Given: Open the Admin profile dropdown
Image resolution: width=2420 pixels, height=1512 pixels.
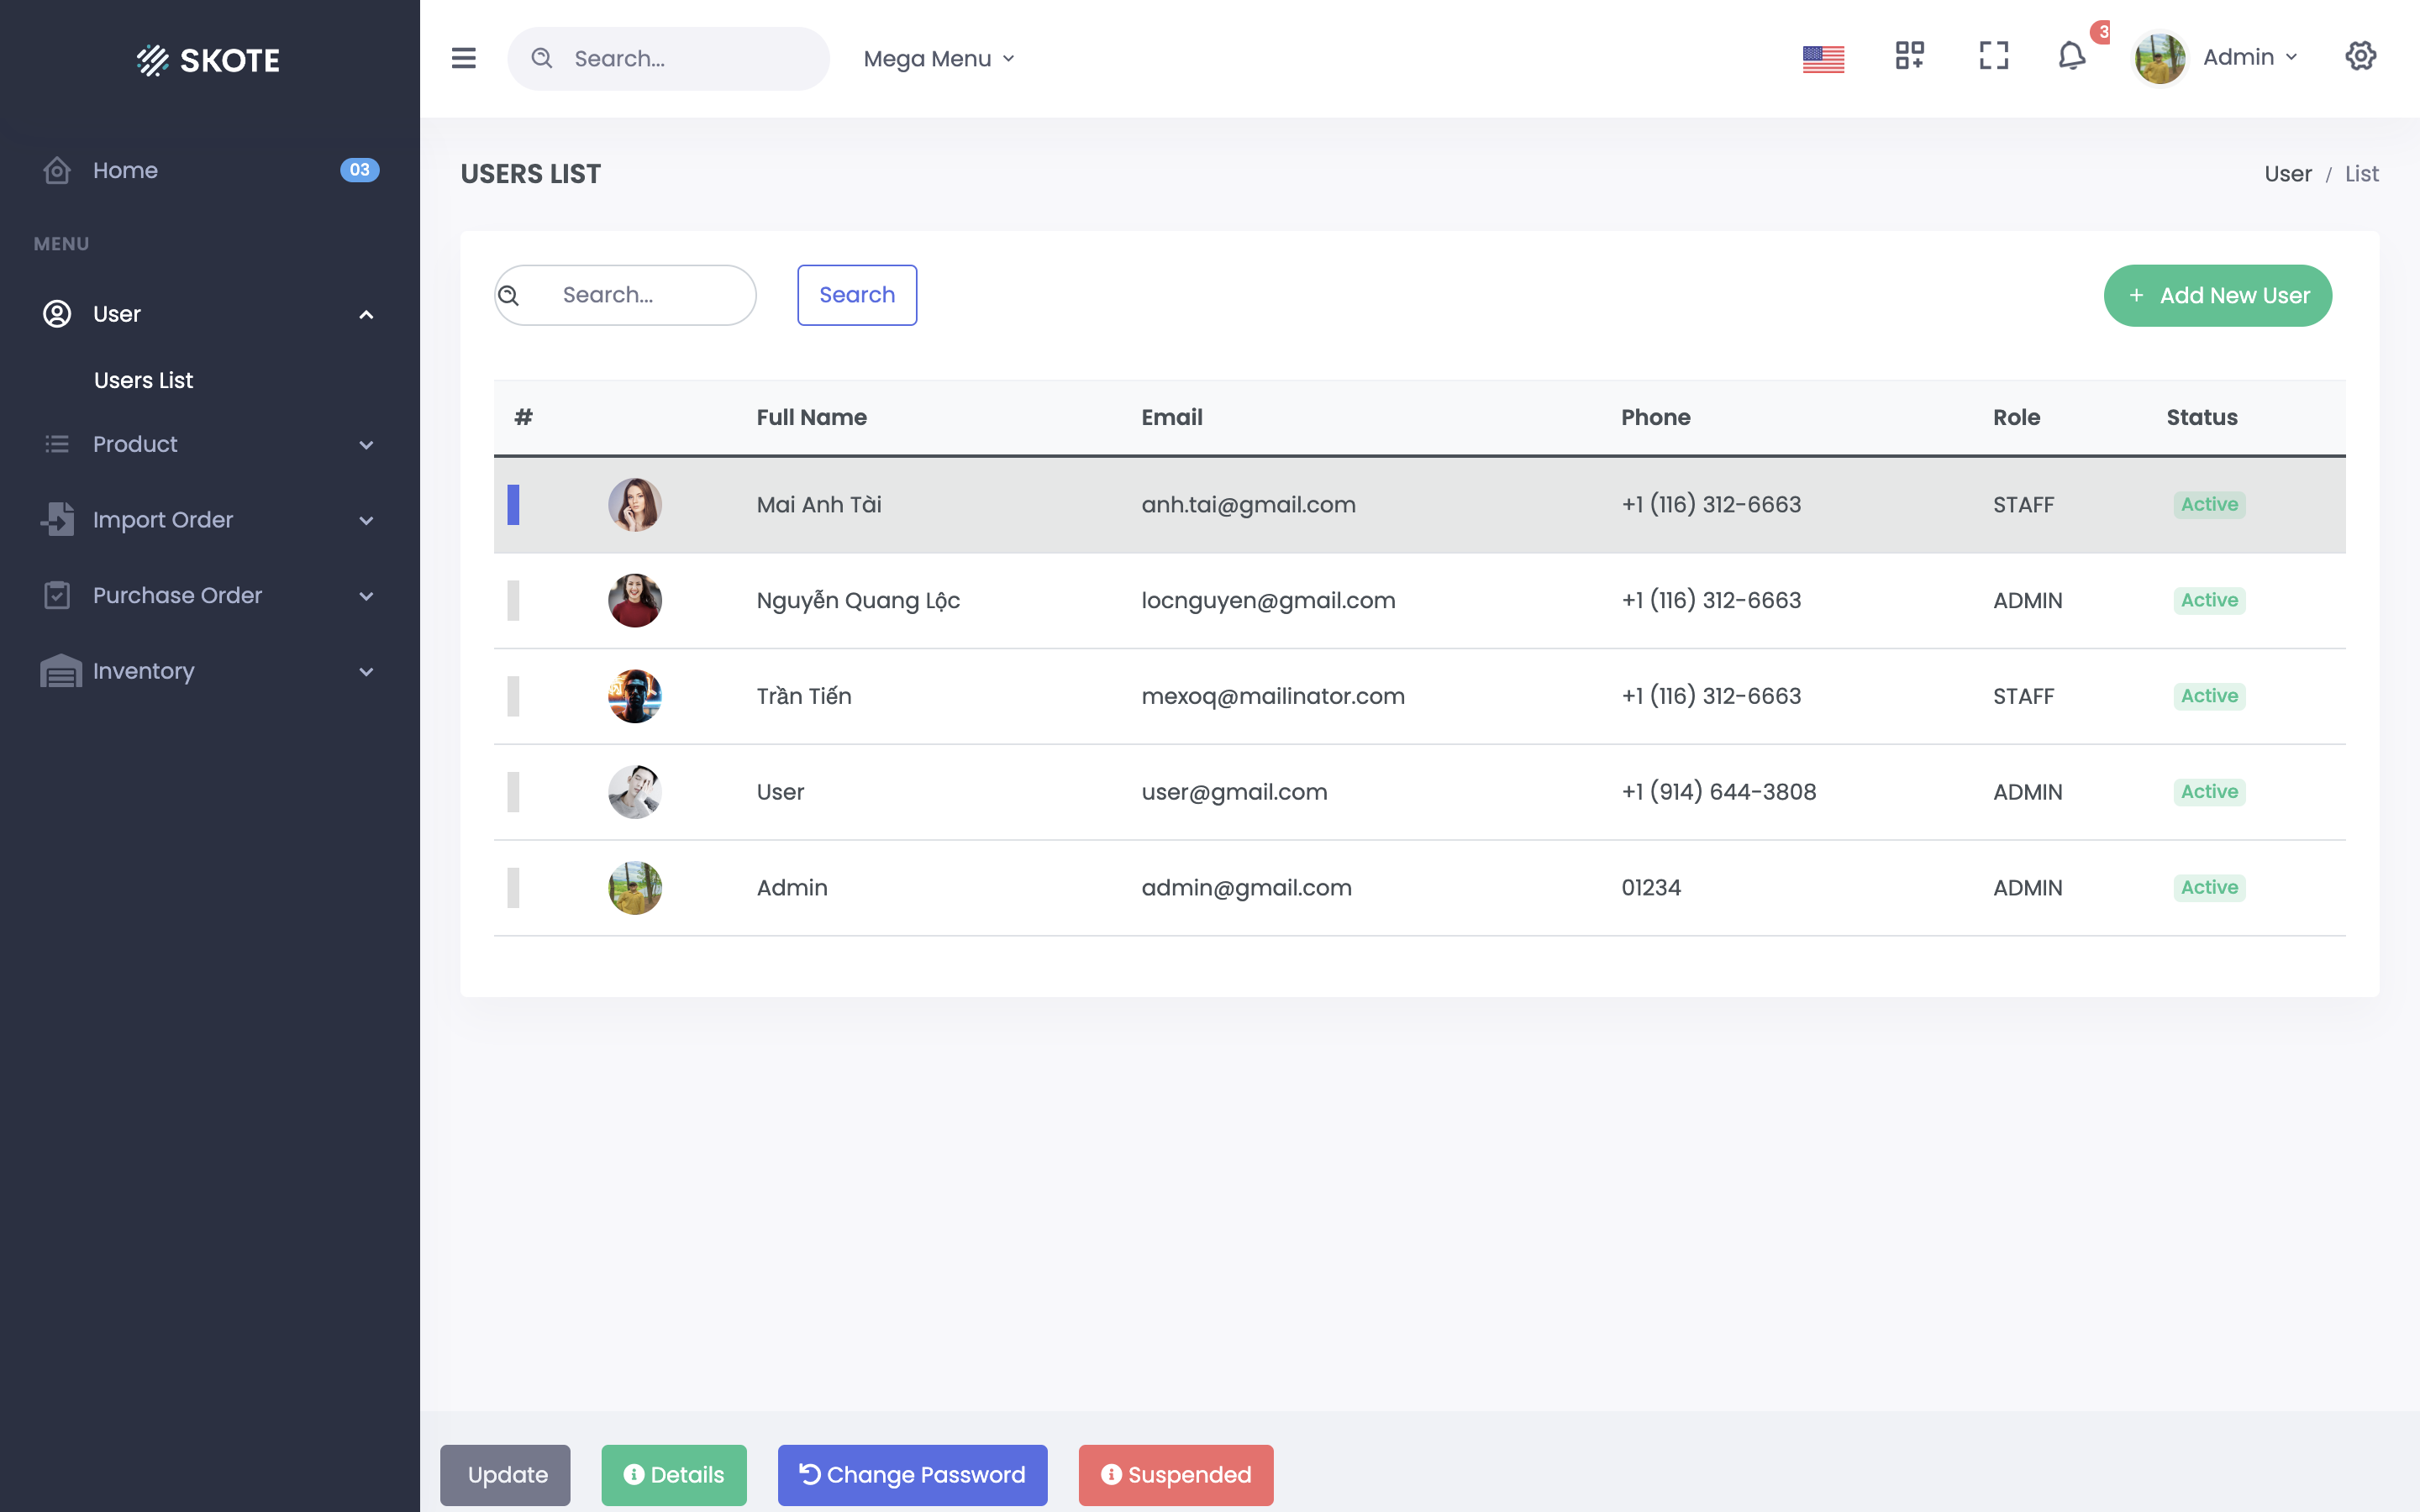Looking at the screenshot, I should pyautogui.click(x=2247, y=57).
